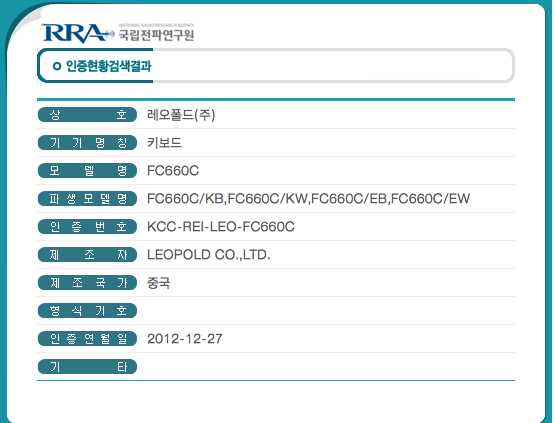This screenshot has width=555, height=423.
Task: Click the 기기명칭 label badge
Action: [x=87, y=143]
